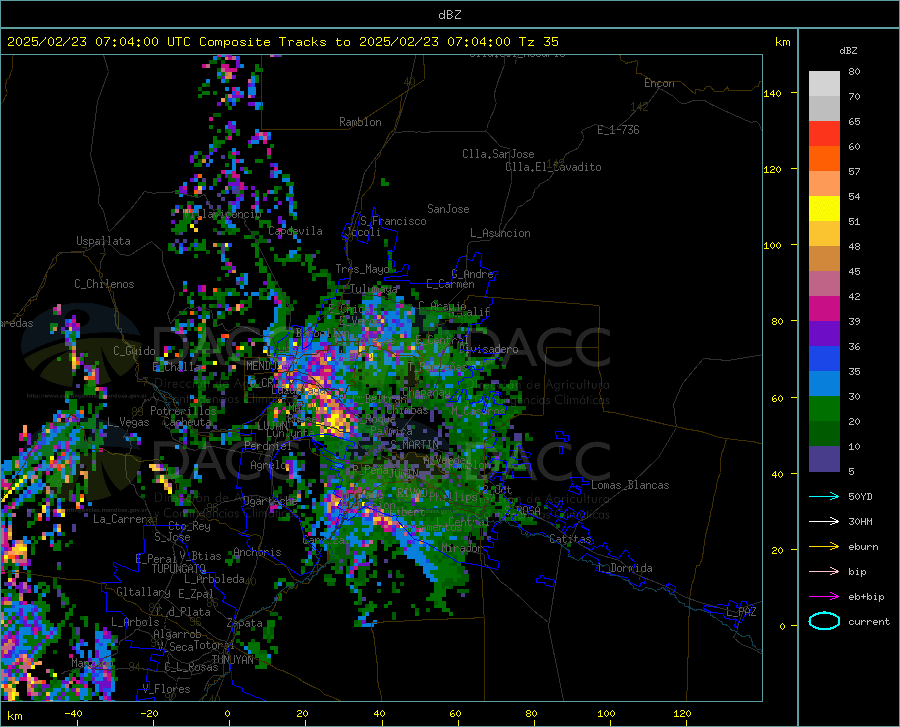The image size is (900, 727).
Task: Click the 'Mirador' place name
Action: [461, 548]
